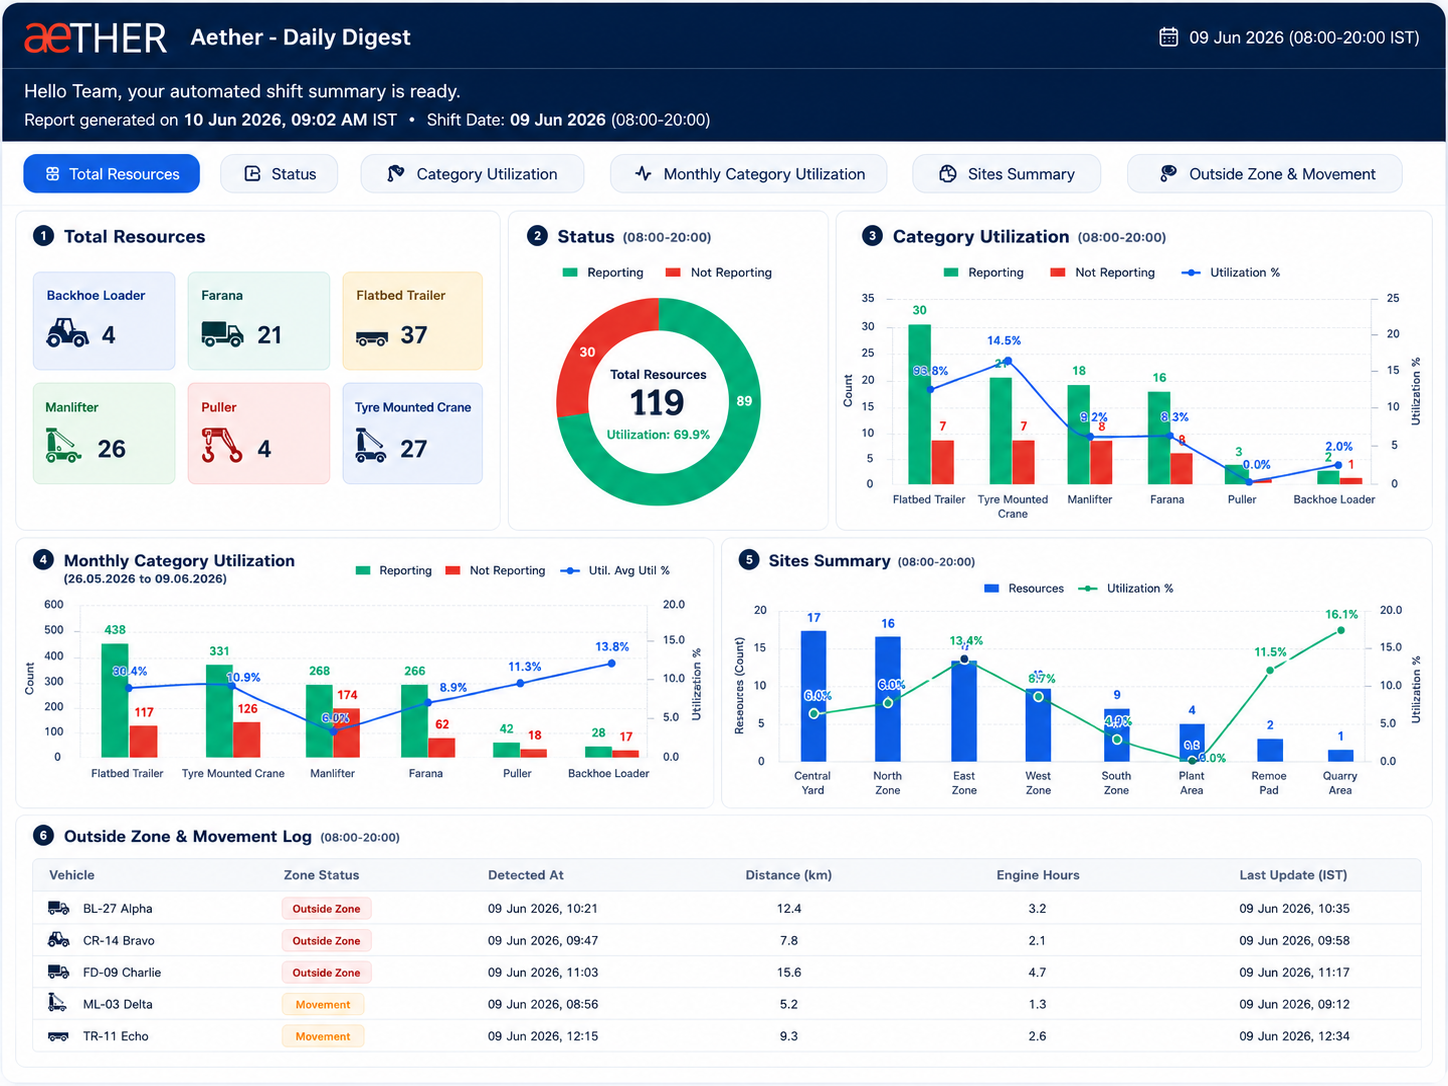Click the Category Utilization tab icon
Viewport: 1448px width, 1086px height.
pyautogui.click(x=396, y=174)
